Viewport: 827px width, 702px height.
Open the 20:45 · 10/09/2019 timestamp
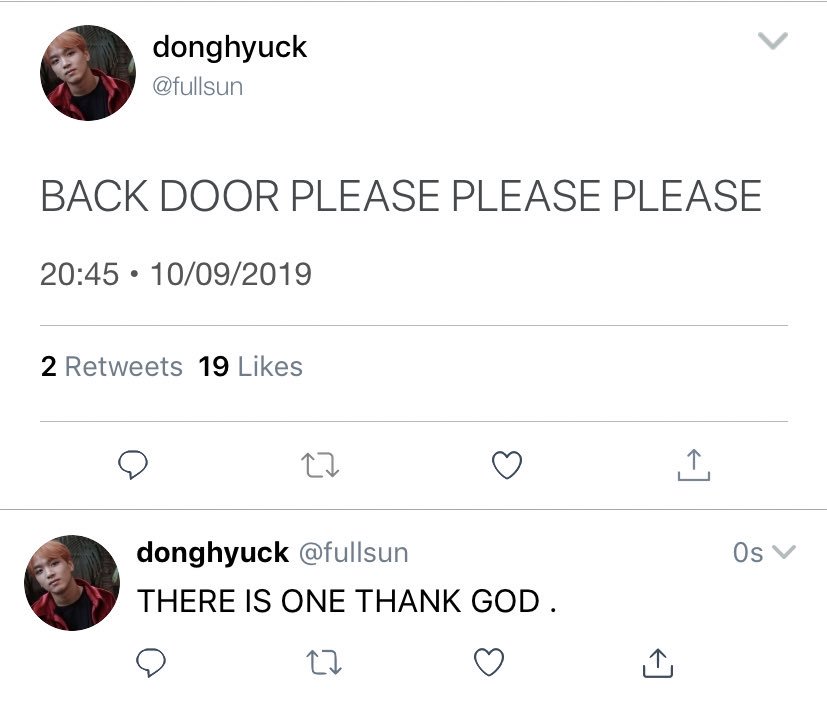tap(176, 274)
